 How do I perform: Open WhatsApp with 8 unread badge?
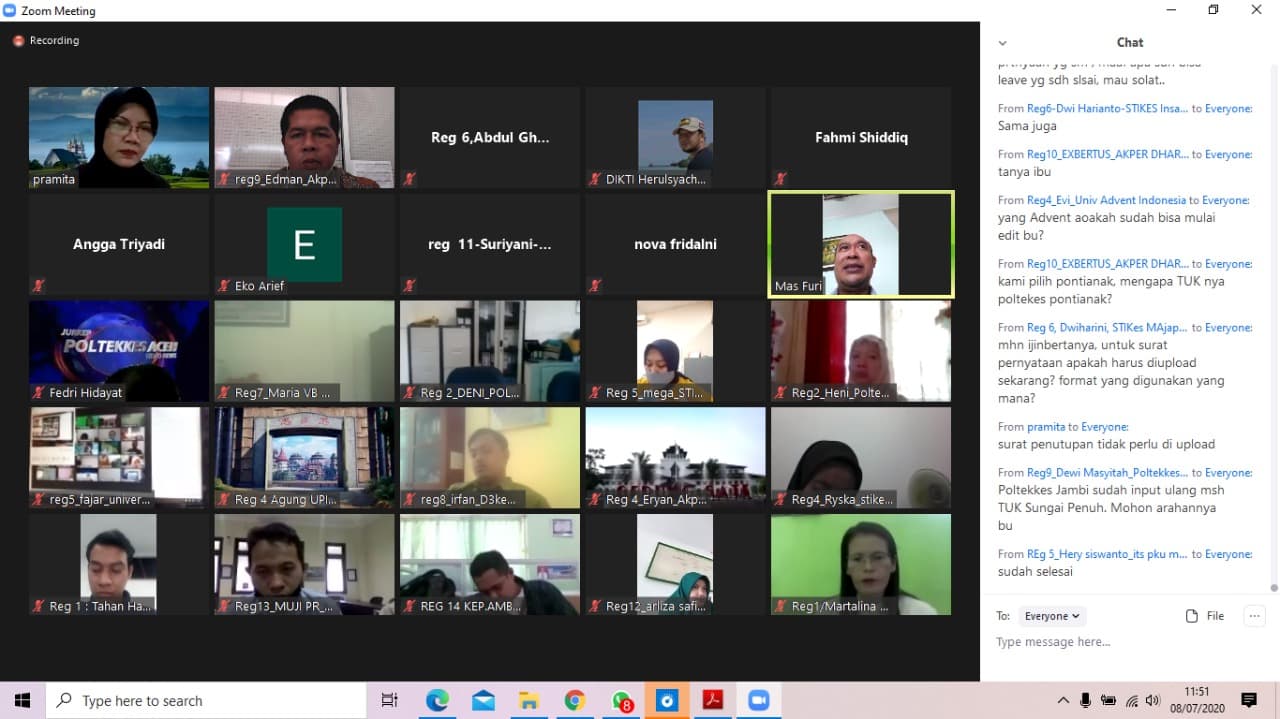click(x=621, y=701)
